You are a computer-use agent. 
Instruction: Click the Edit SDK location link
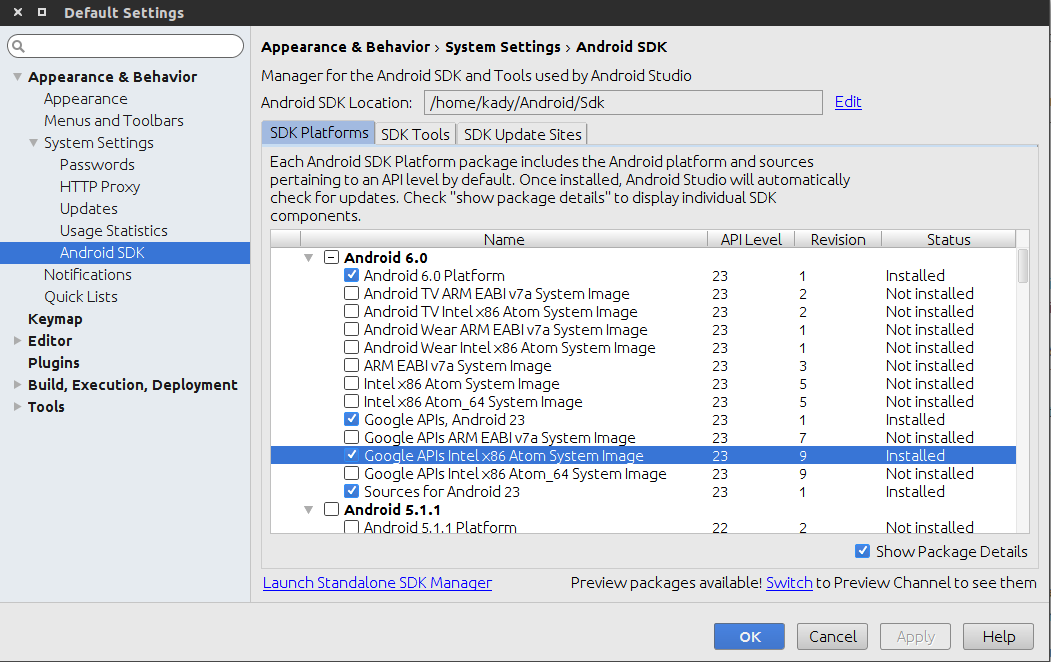tap(848, 102)
